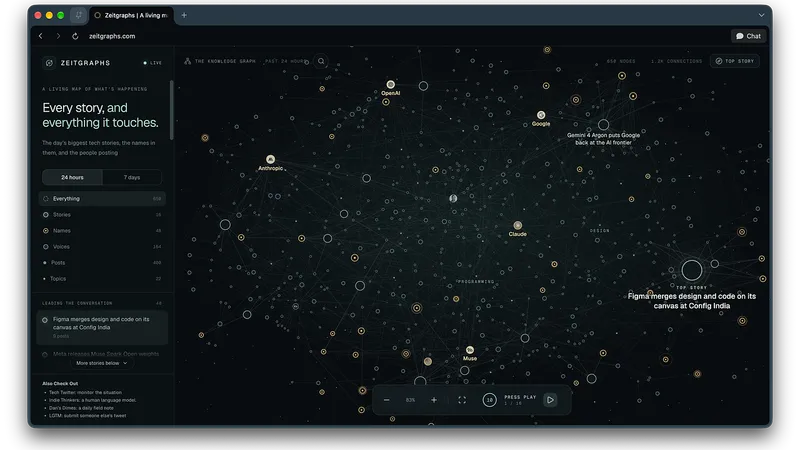Select the OpenAI node
Viewport: 800px width, 450px height.
[390, 85]
